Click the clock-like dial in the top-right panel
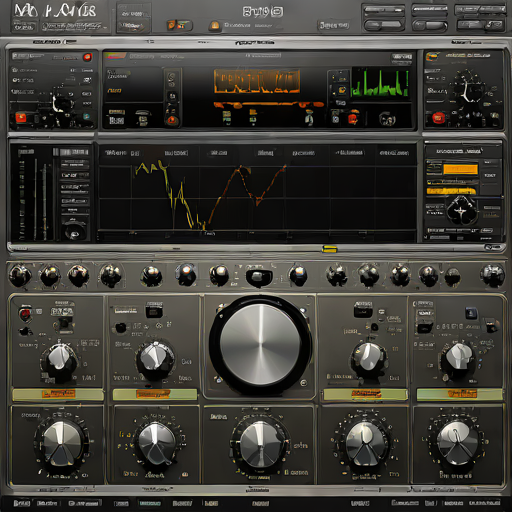The height and width of the screenshot is (512, 512). point(467,87)
